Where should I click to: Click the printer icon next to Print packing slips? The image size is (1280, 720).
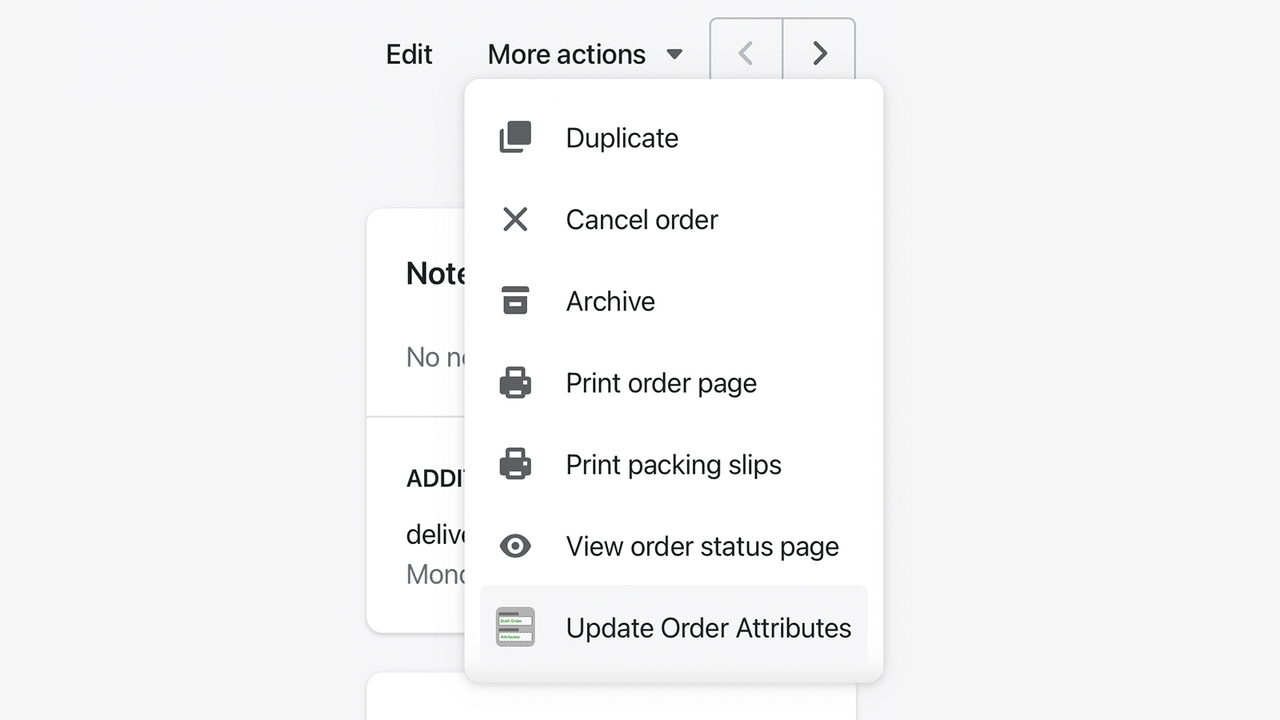[515, 463]
